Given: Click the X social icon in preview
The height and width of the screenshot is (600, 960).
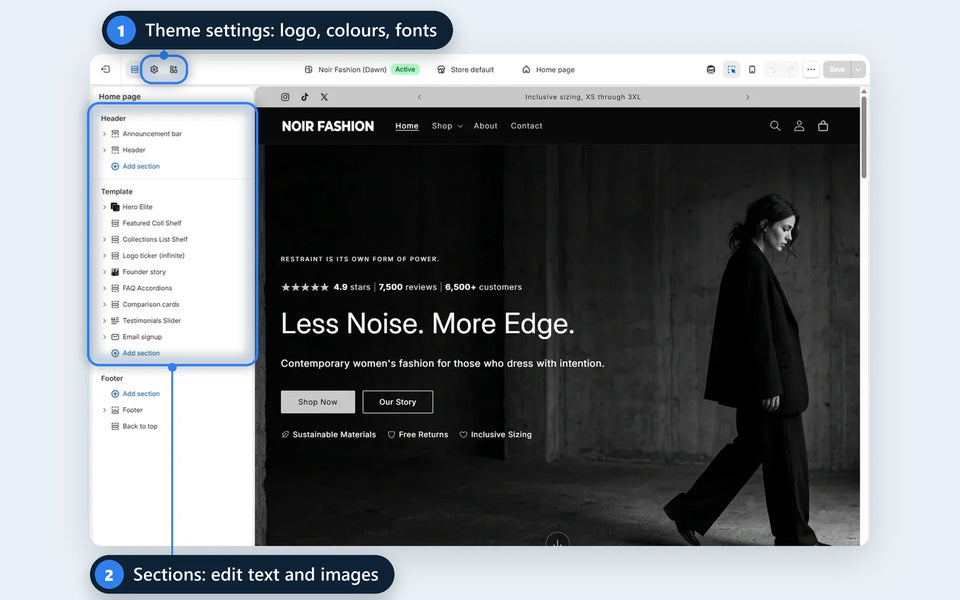Looking at the screenshot, I should click(324, 97).
